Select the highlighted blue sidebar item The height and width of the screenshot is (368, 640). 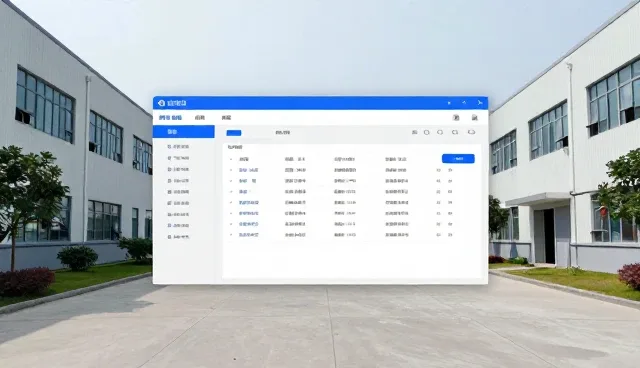(183, 132)
